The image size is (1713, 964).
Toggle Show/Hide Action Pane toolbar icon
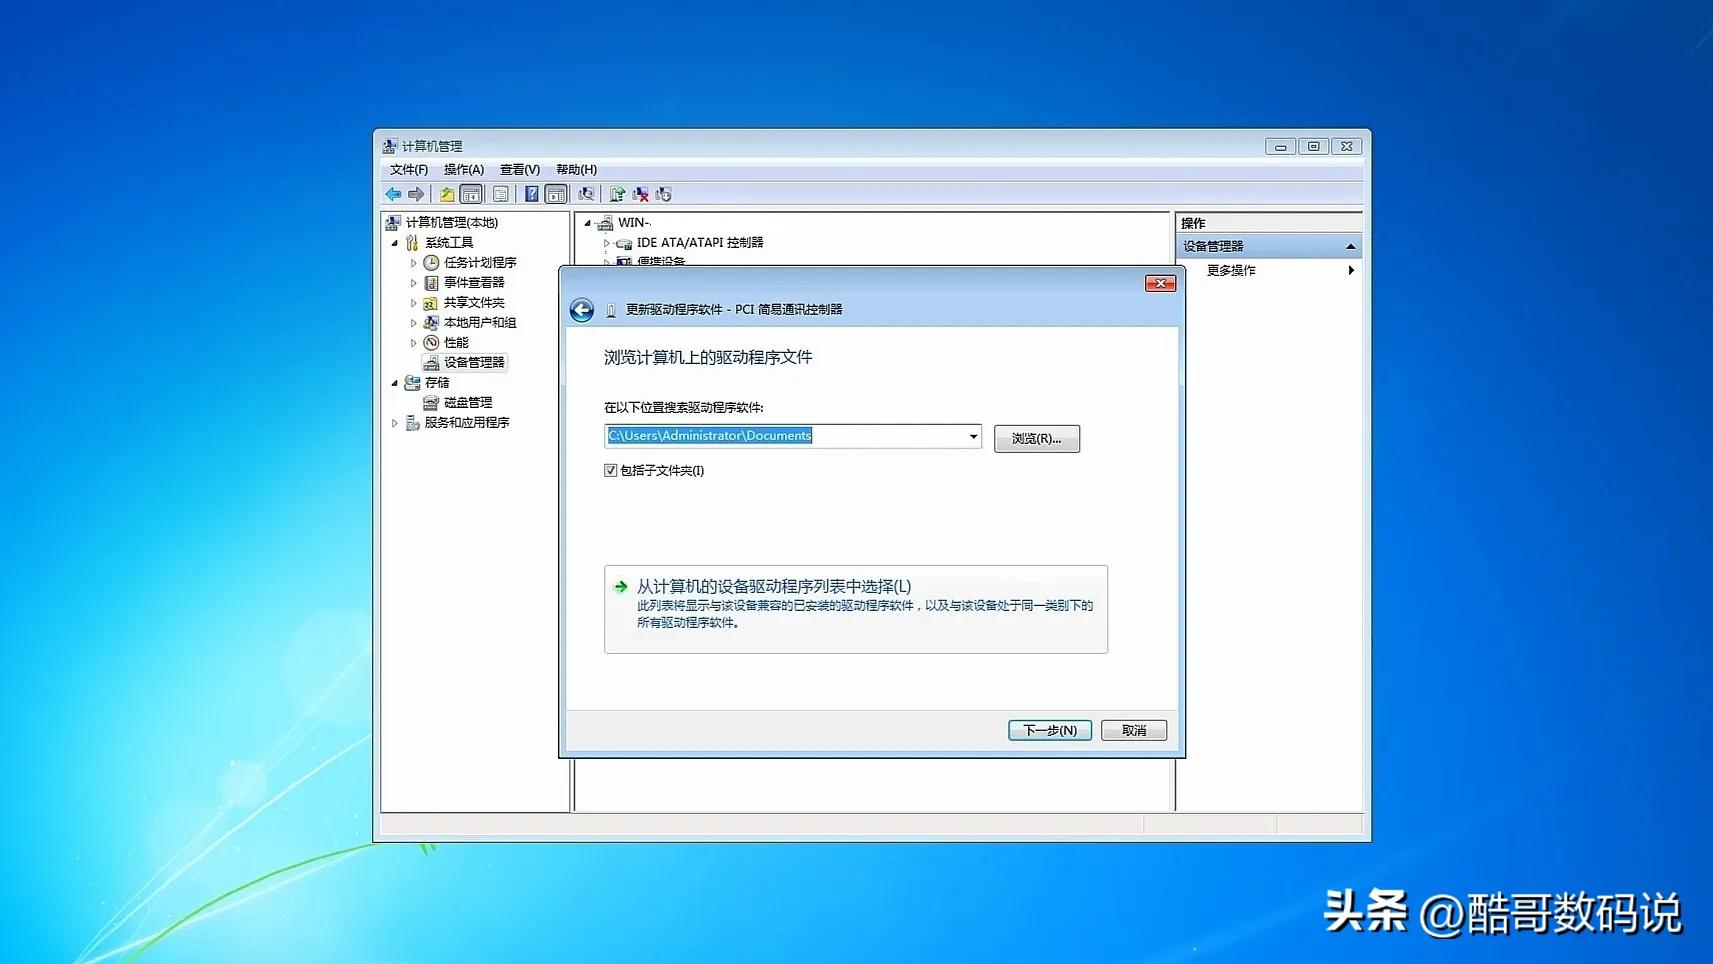click(556, 194)
